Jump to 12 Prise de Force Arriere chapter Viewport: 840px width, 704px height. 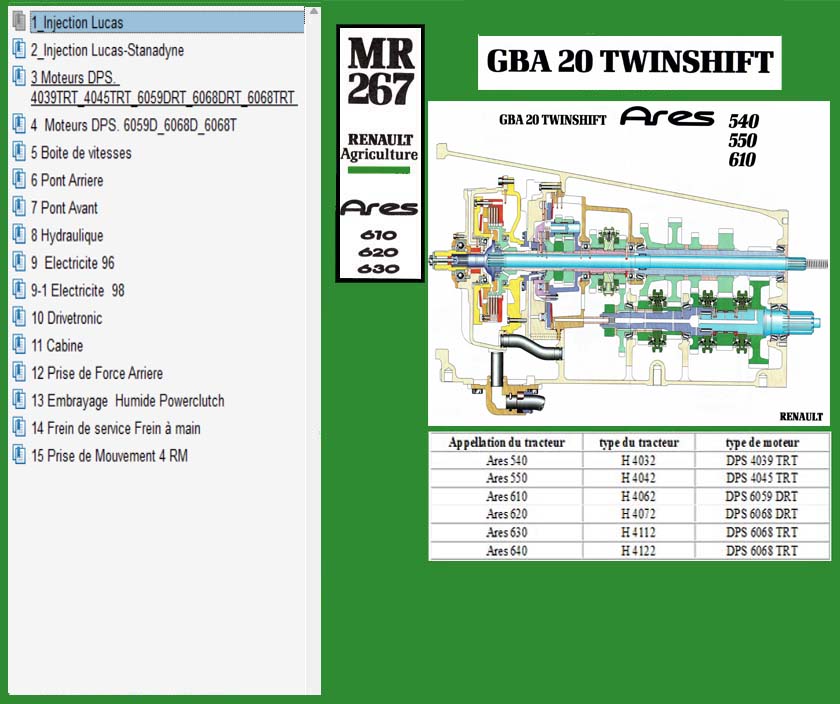[97, 373]
